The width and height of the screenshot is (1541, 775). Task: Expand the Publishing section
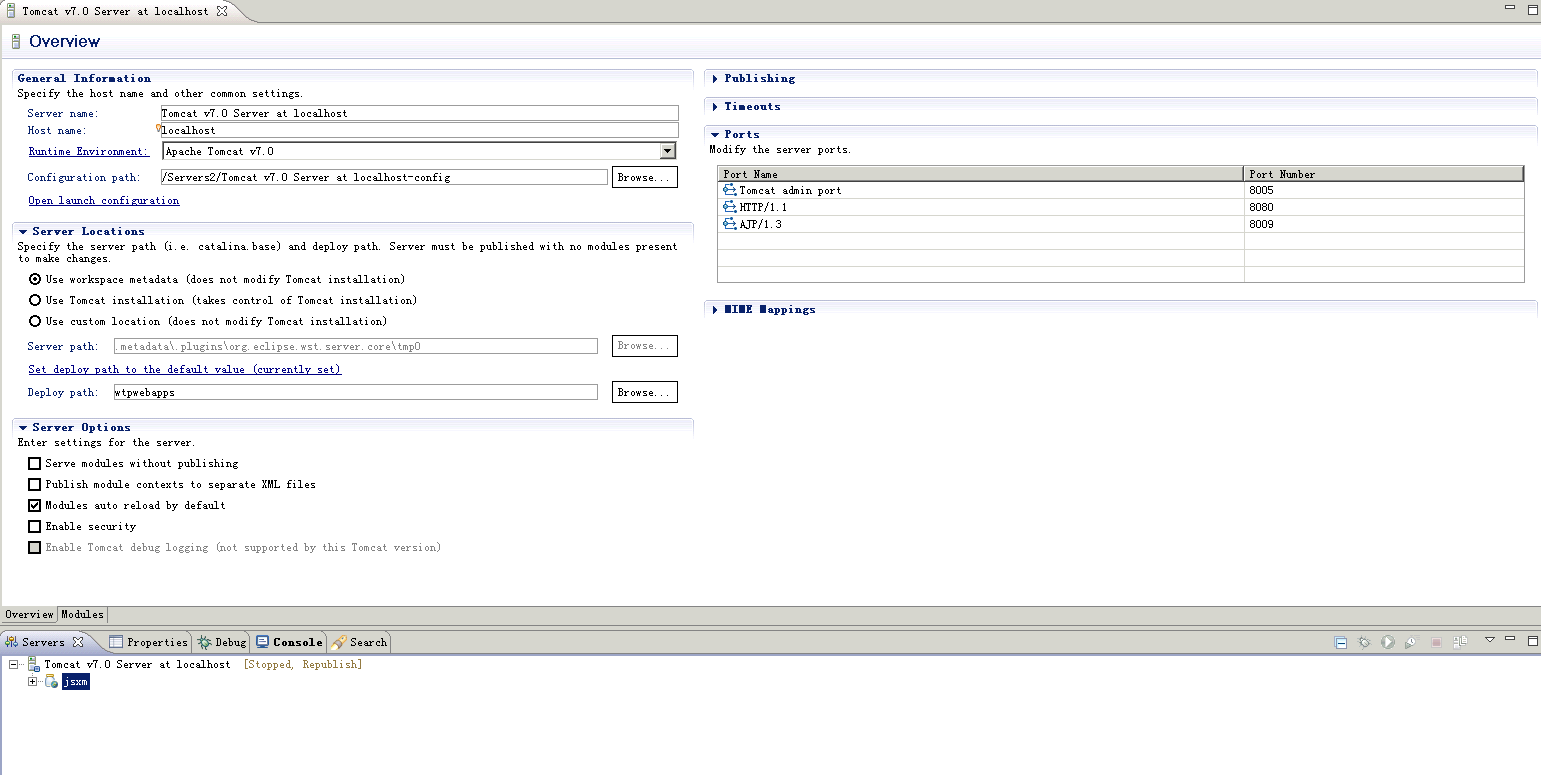coord(715,78)
